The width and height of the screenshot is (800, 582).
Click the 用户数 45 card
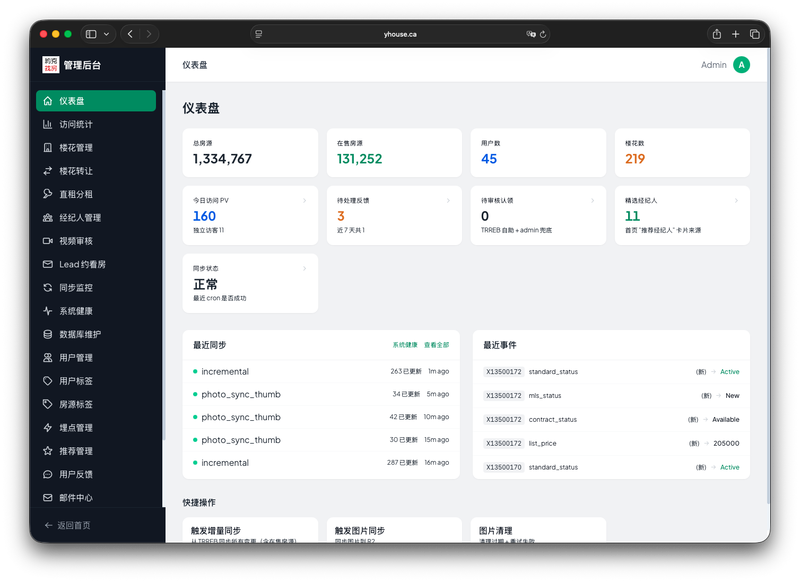pyautogui.click(x=538, y=153)
